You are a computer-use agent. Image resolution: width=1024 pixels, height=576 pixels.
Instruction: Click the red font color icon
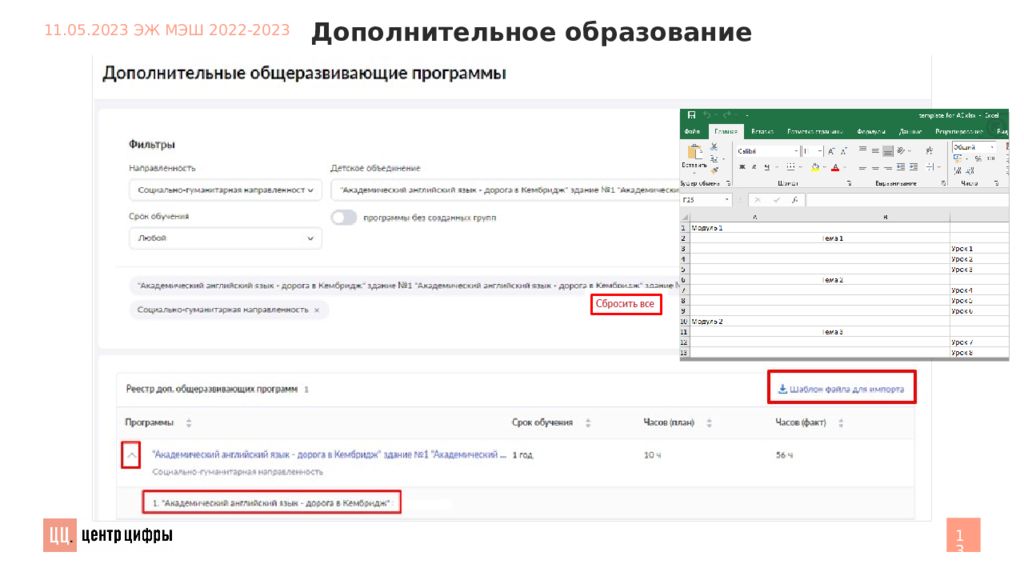[x=834, y=167]
